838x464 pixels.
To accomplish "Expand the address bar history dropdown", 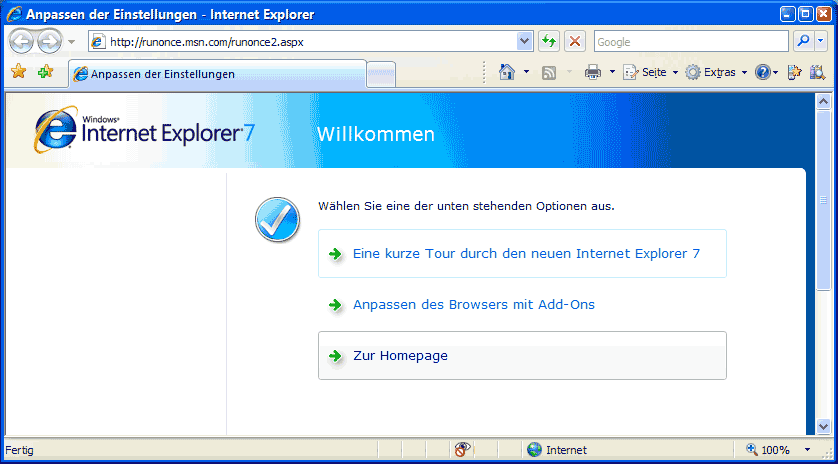I will click(x=525, y=41).
